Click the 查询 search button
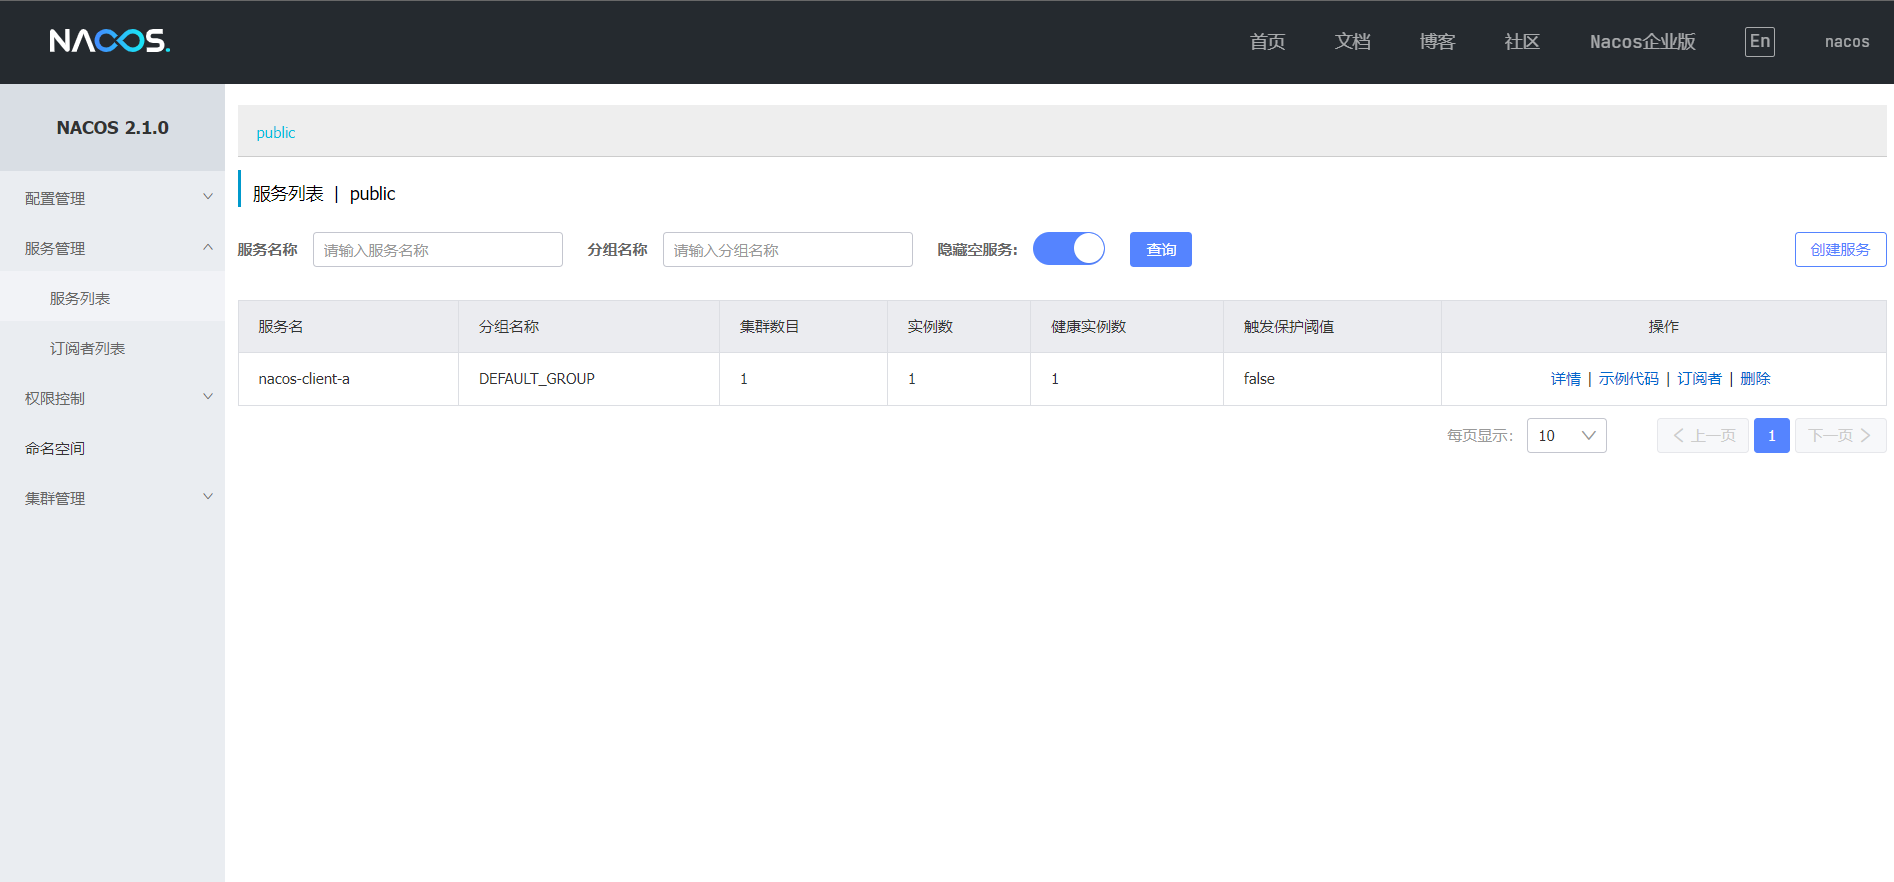1894x882 pixels. [1161, 249]
